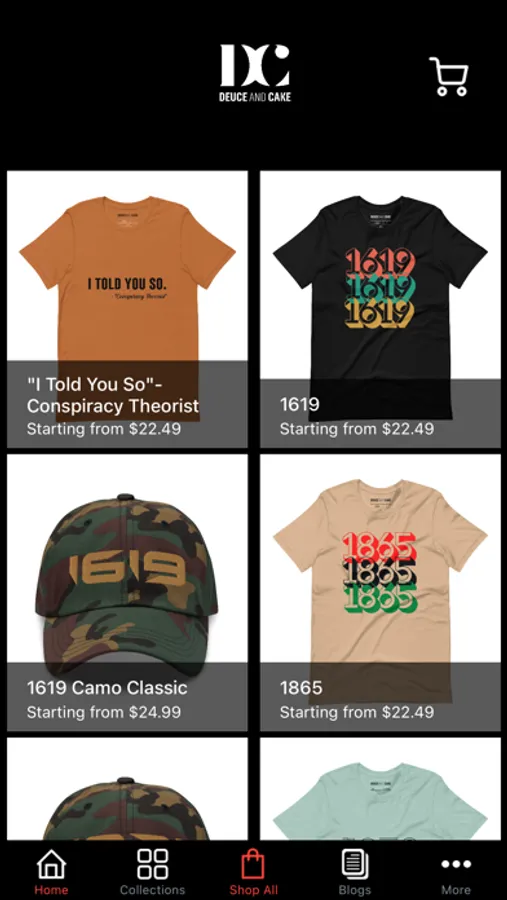Open the Blogs tab label
The image size is (507, 900).
pyautogui.click(x=355, y=890)
